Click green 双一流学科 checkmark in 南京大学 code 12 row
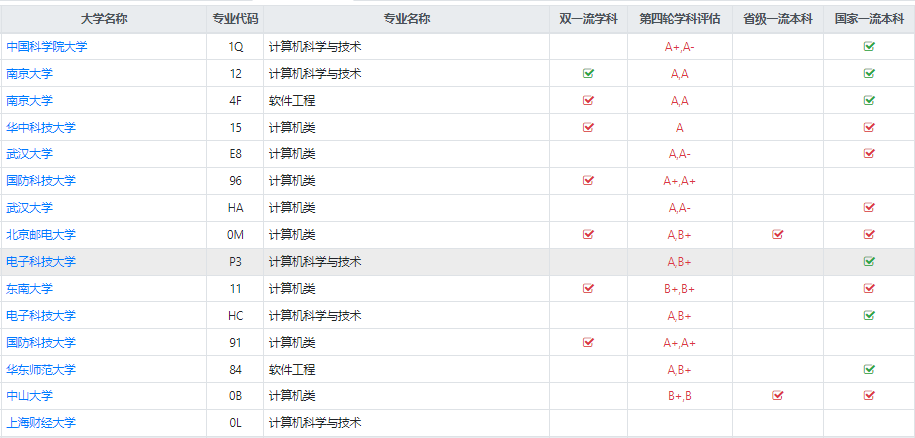 (588, 74)
